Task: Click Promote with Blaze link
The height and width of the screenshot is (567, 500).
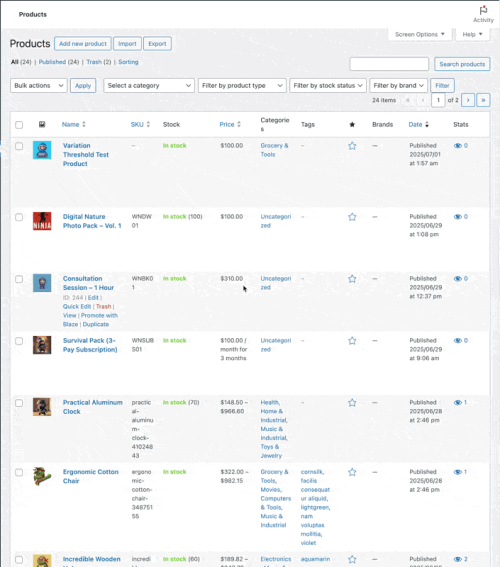Action: pos(90,320)
